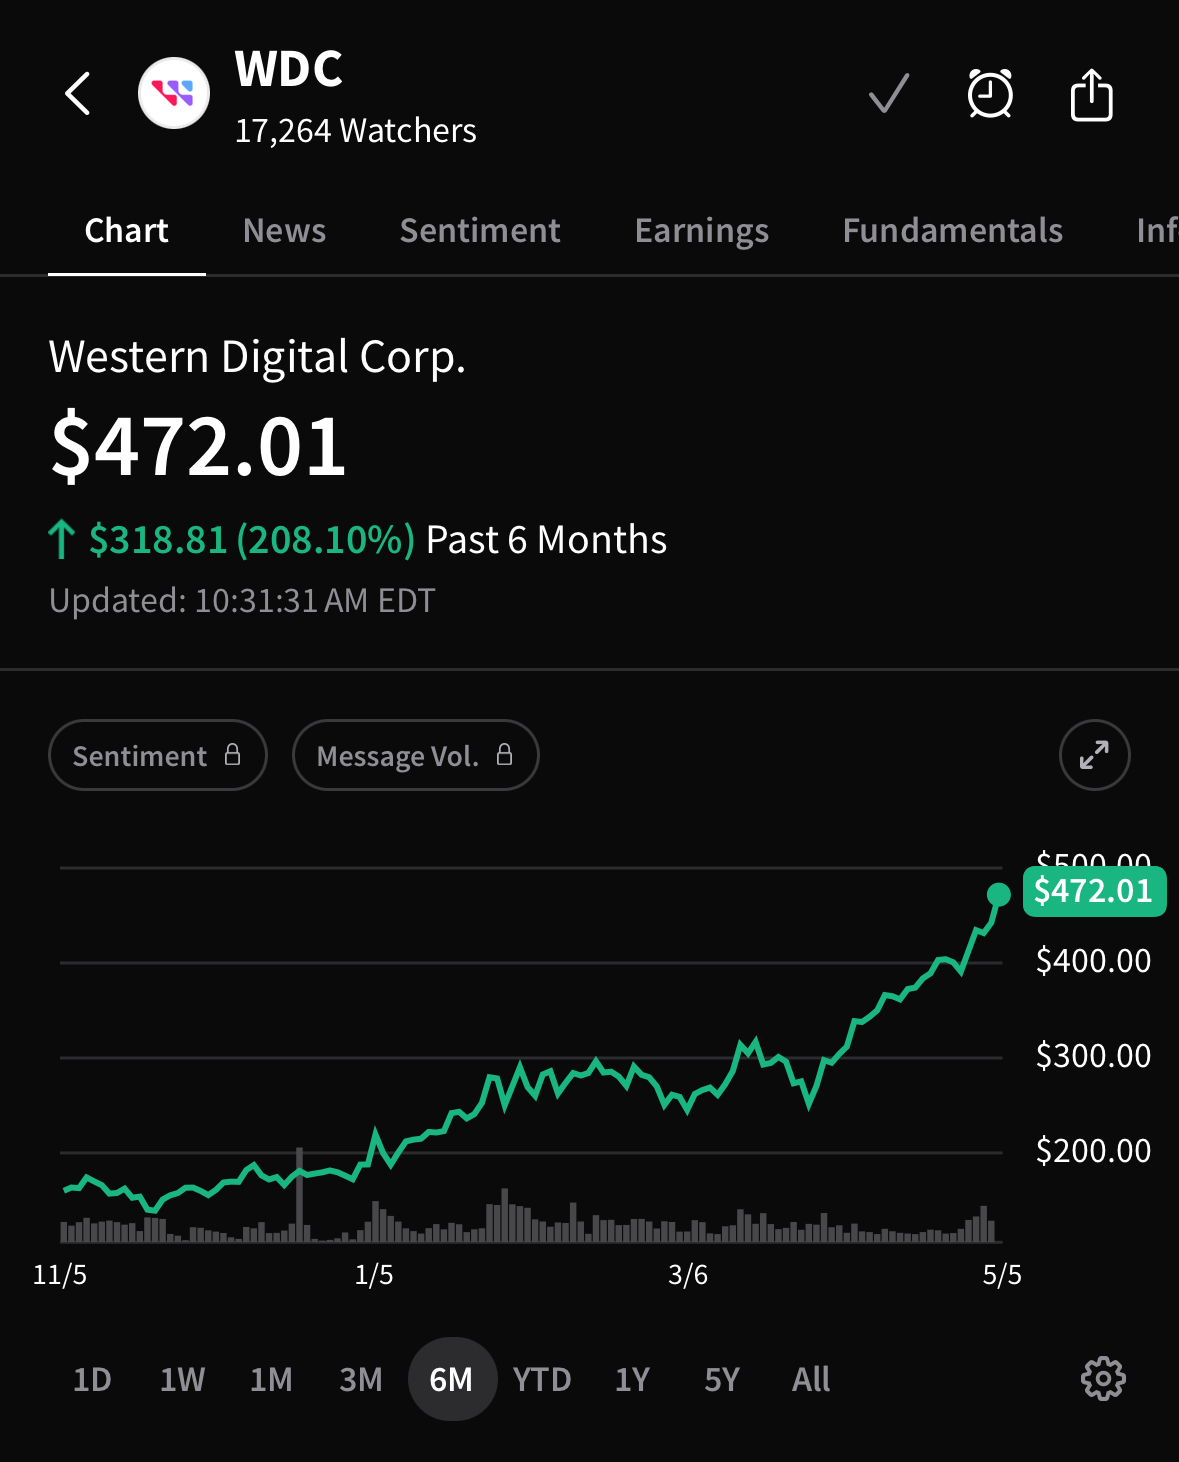The height and width of the screenshot is (1462, 1179).
Task: Tap the 17,264 Watchers text
Action: pos(356,131)
